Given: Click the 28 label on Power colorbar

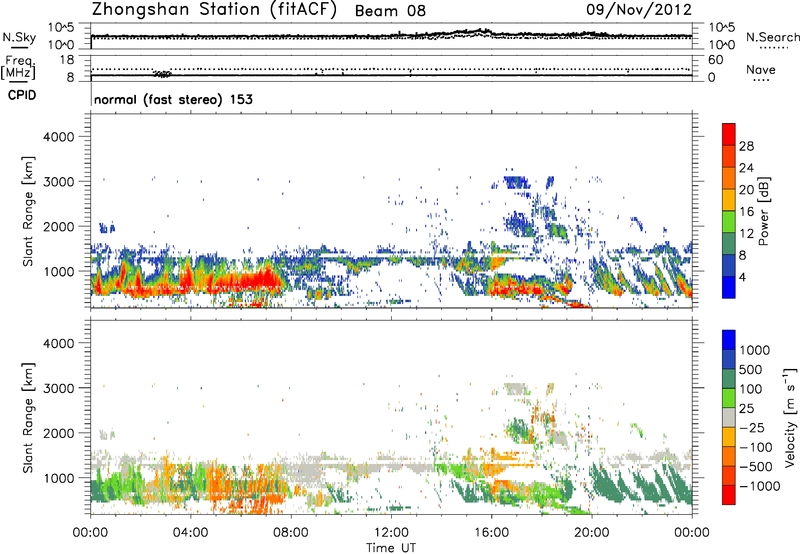Looking at the screenshot, I should 746,146.
